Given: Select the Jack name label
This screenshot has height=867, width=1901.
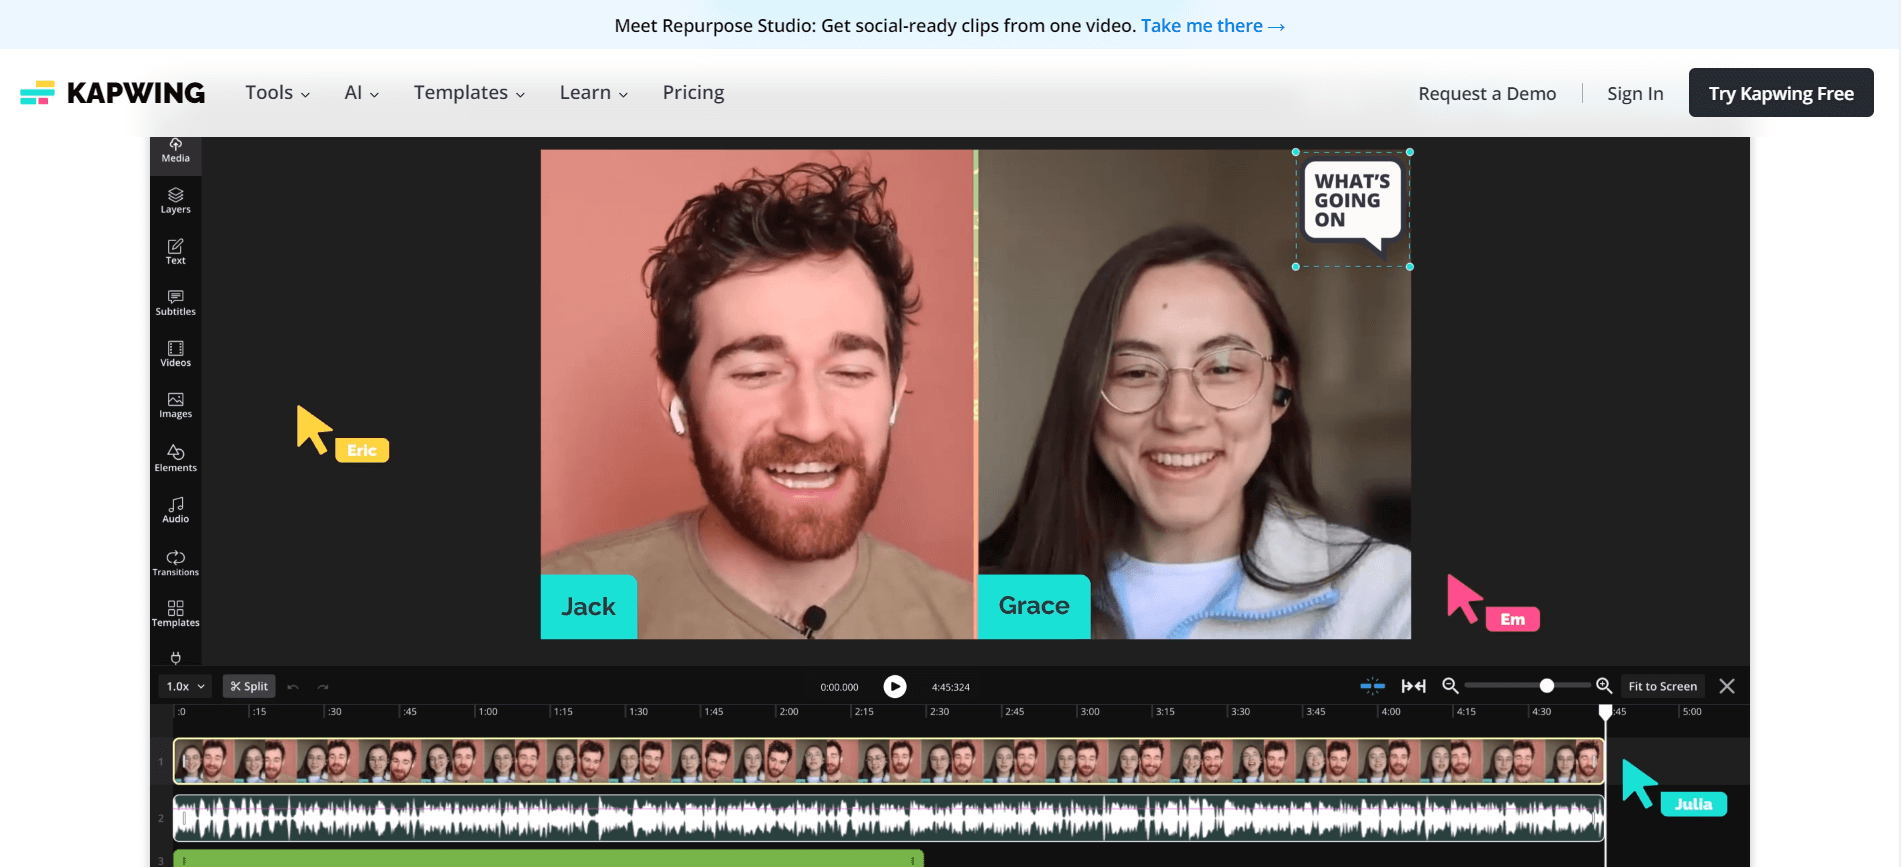Looking at the screenshot, I should click(x=588, y=606).
